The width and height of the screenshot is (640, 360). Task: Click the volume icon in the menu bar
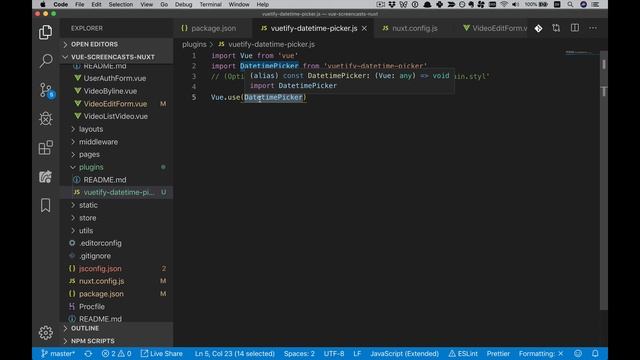pyautogui.click(x=516, y=4)
